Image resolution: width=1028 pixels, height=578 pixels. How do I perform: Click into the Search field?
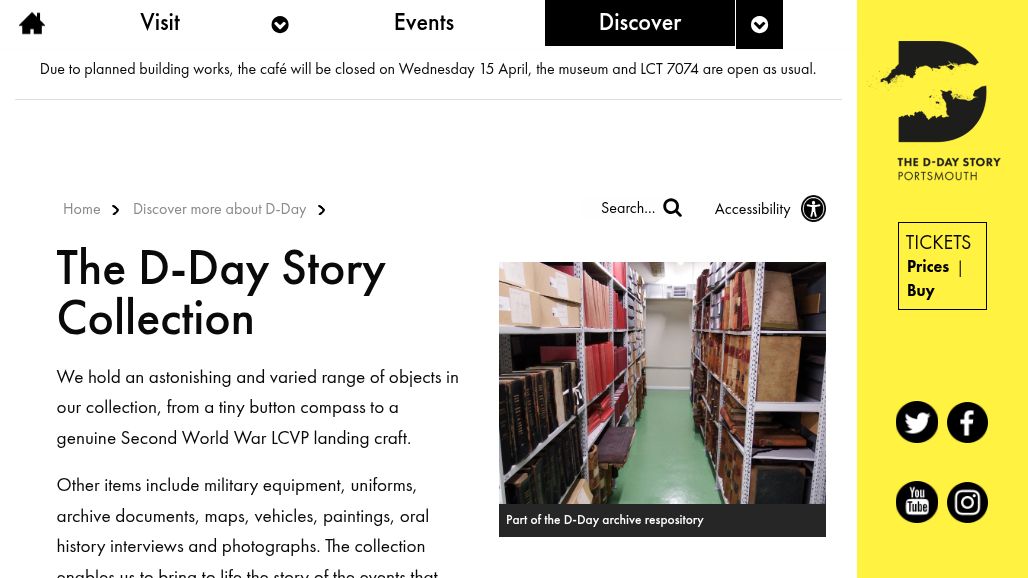pos(627,208)
